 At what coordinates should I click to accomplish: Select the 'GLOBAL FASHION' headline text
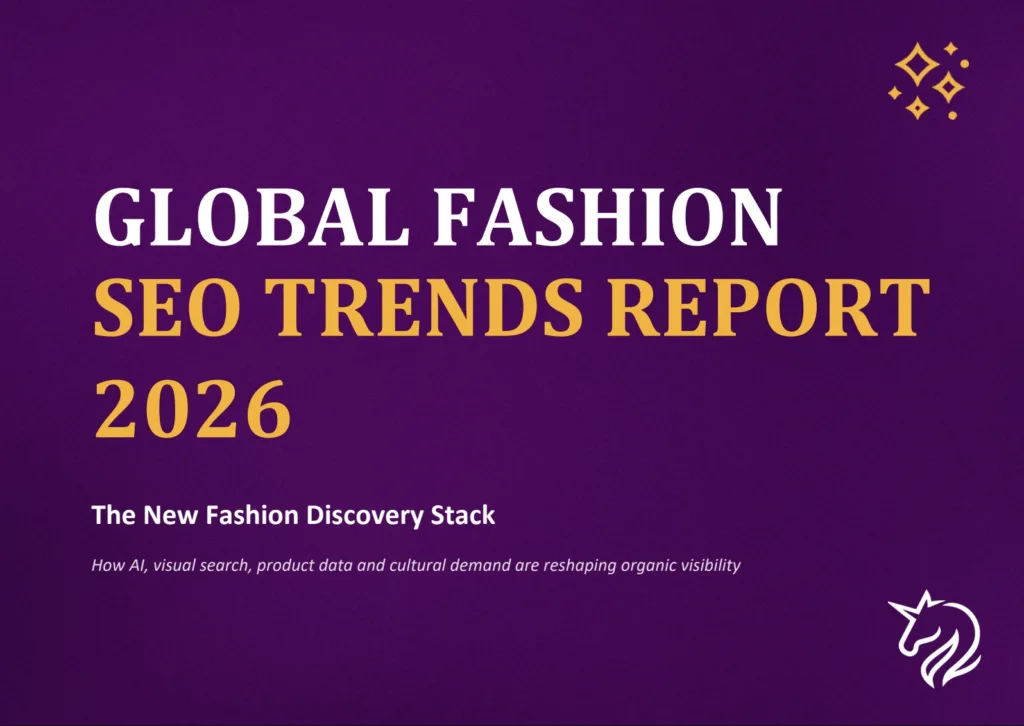[438, 217]
